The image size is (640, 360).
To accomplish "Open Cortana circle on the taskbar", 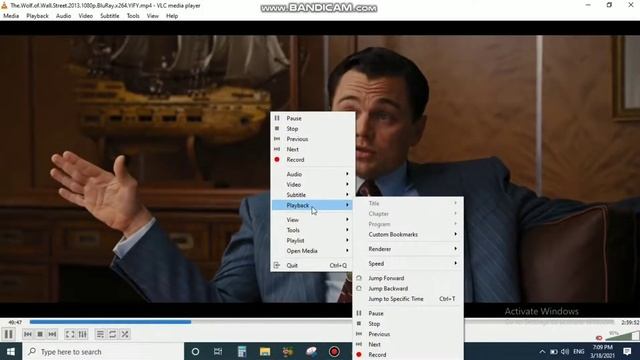I will pyautogui.click(x=196, y=351).
